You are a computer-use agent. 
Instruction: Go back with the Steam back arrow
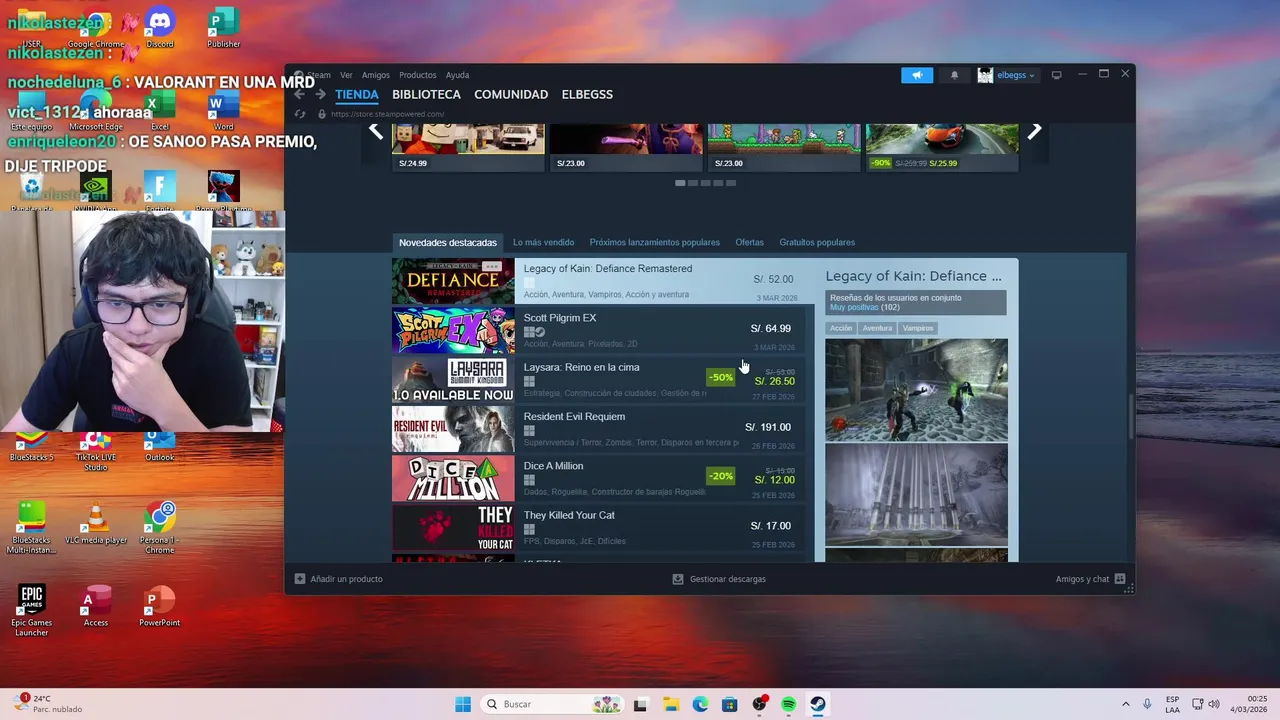coord(299,94)
